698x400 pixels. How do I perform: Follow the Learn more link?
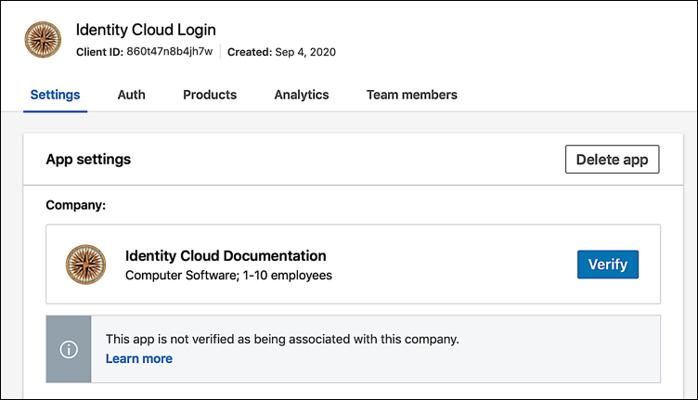click(139, 359)
